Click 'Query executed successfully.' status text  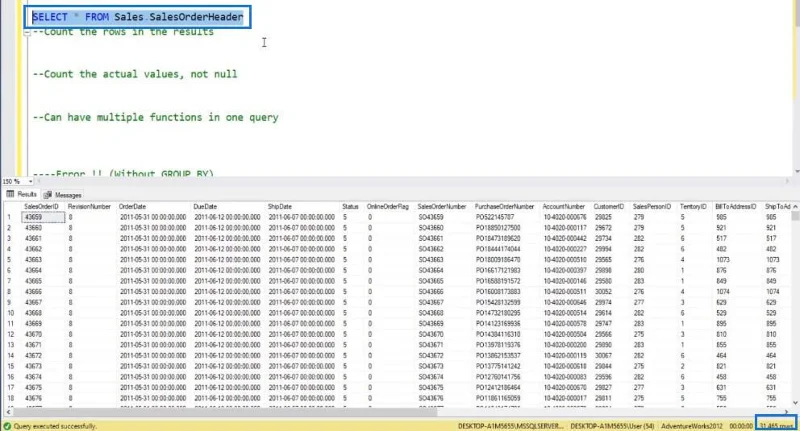click(x=55, y=426)
